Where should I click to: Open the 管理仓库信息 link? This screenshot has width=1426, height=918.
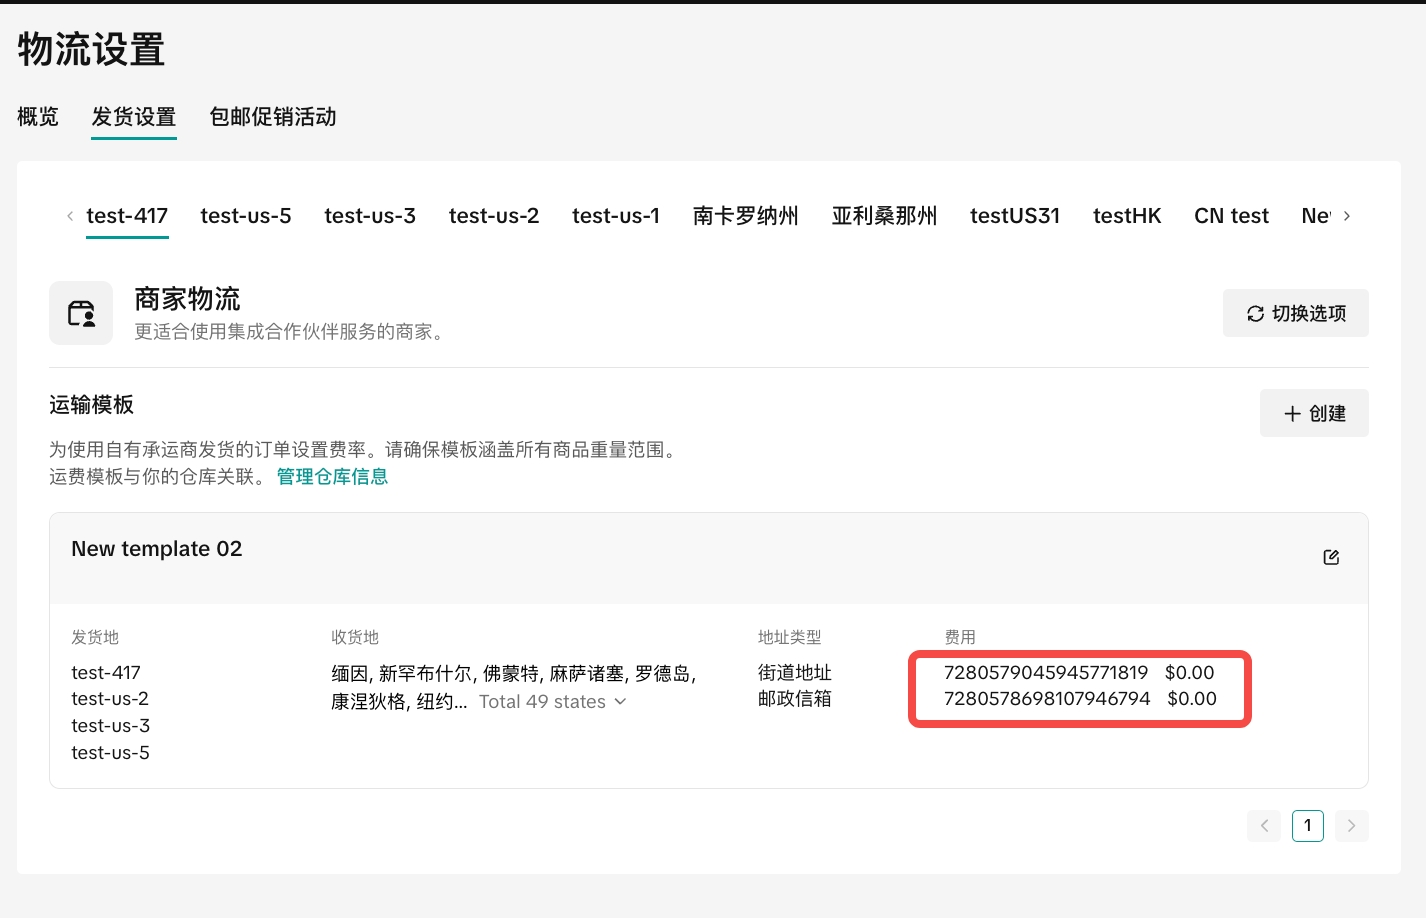[x=332, y=477]
